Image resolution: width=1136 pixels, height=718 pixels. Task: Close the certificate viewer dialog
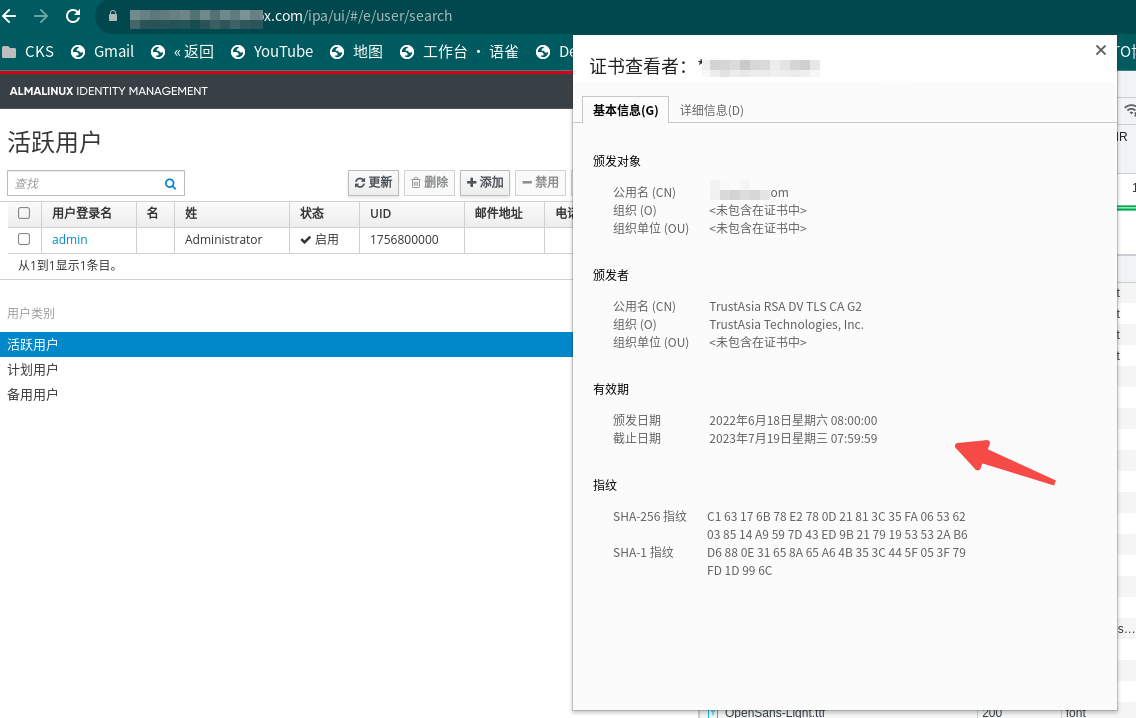pyautogui.click(x=1100, y=50)
